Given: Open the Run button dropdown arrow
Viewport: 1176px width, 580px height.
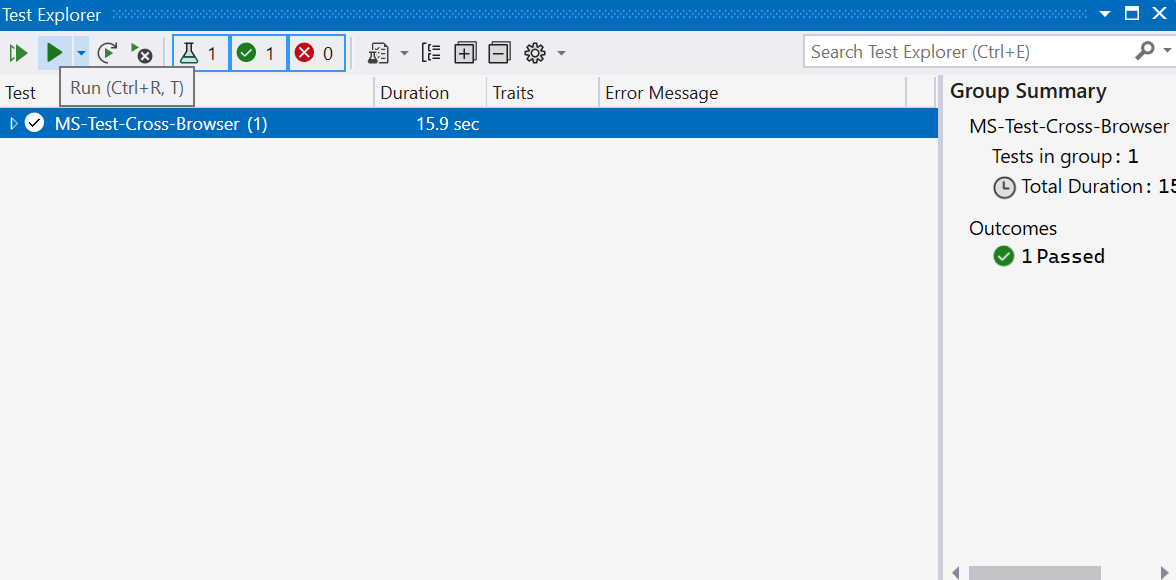Looking at the screenshot, I should pos(80,52).
